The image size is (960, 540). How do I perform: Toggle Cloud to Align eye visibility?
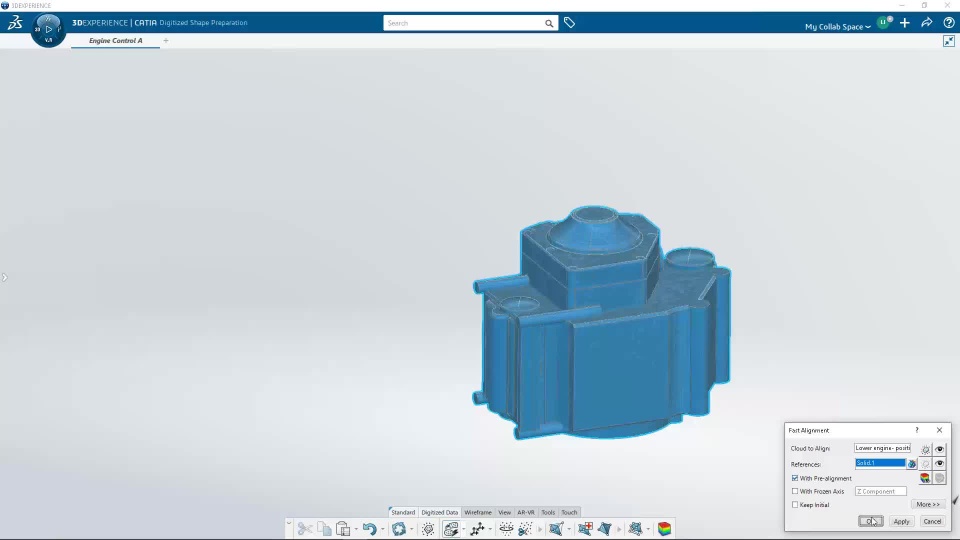pyautogui.click(x=940, y=449)
